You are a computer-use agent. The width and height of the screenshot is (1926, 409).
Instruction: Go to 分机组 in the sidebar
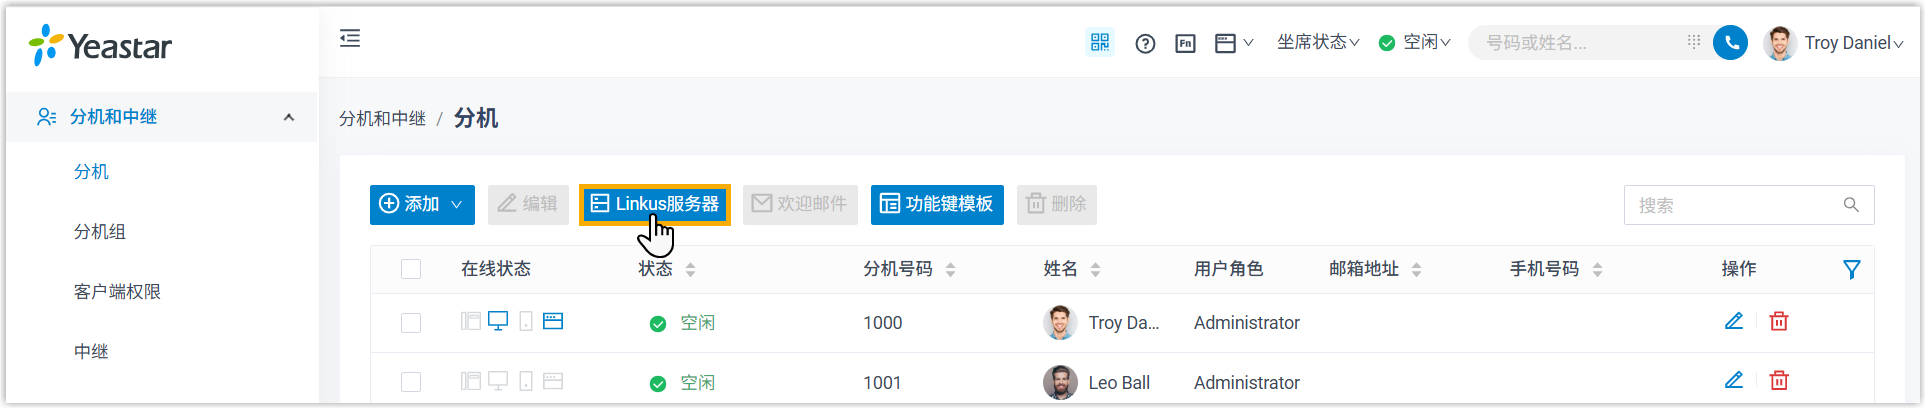[x=100, y=232]
